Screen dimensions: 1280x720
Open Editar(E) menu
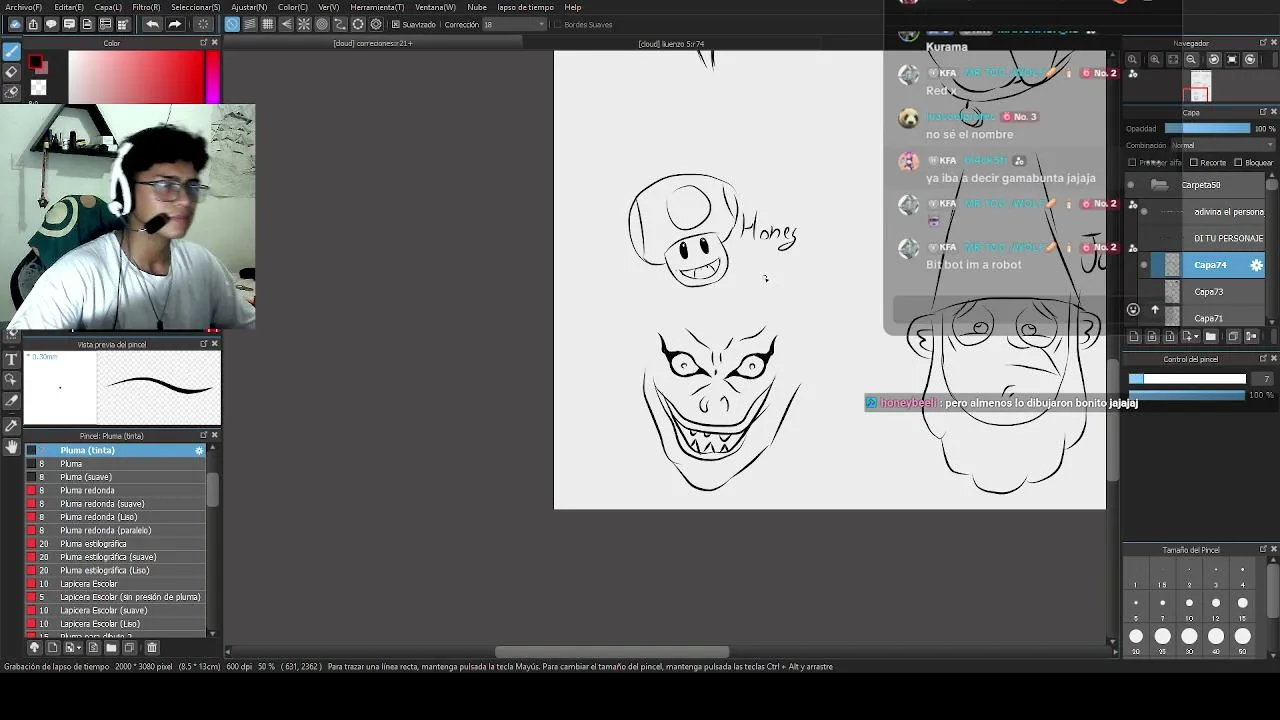69,7
